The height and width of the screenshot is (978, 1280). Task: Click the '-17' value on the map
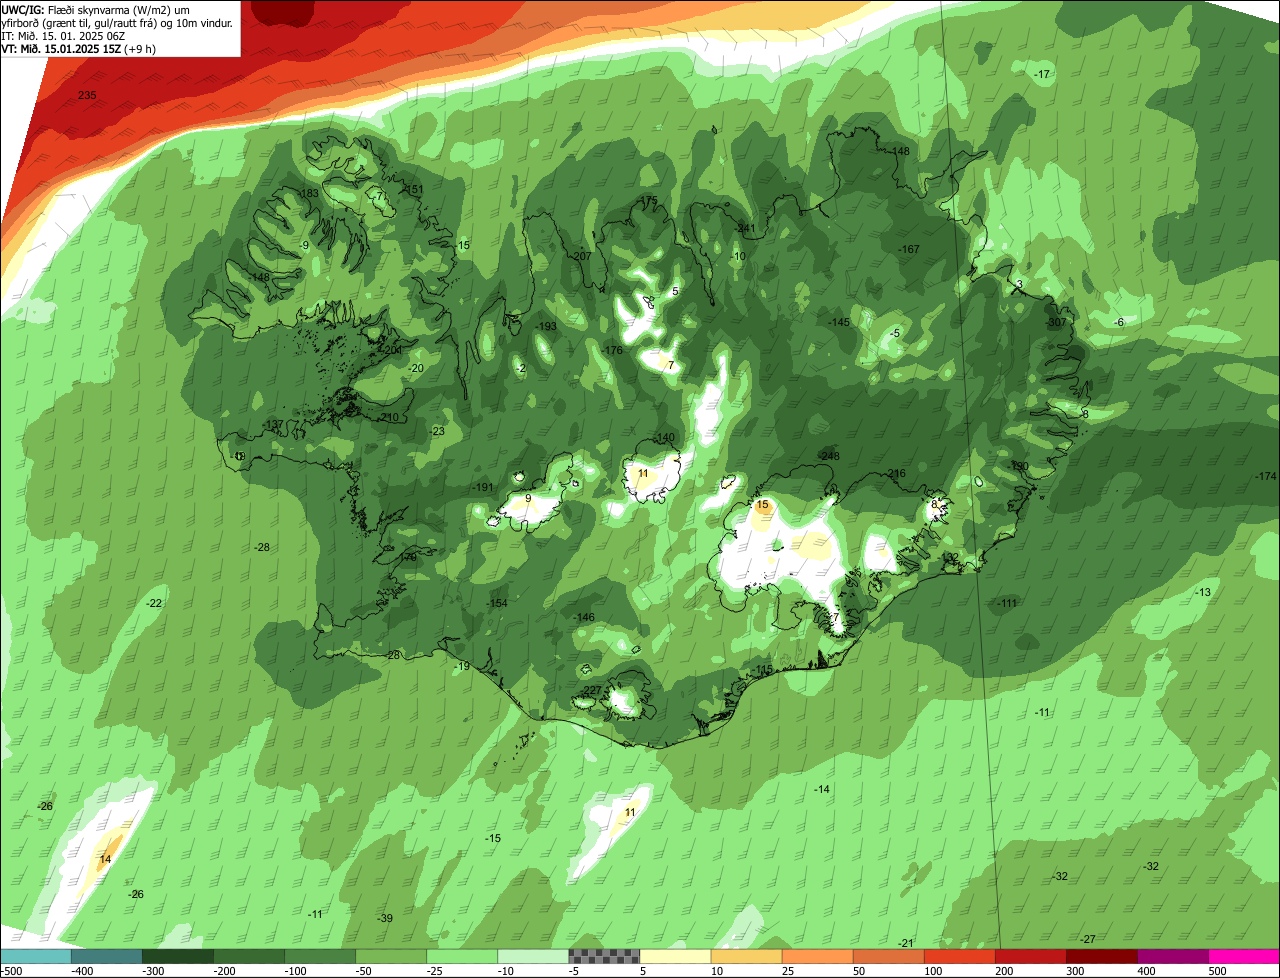tap(1042, 75)
